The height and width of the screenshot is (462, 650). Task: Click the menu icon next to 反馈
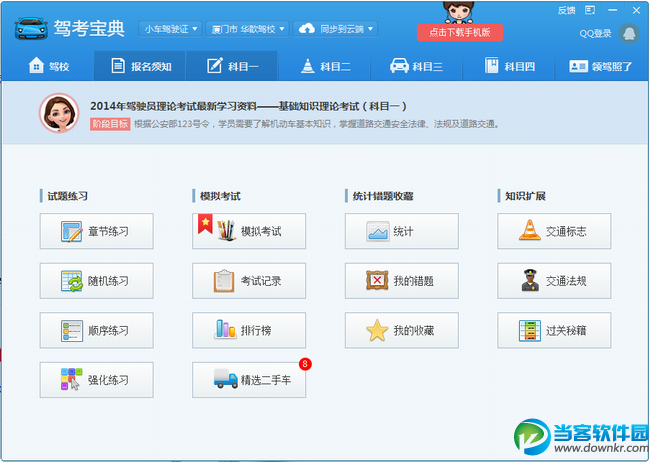(590, 10)
